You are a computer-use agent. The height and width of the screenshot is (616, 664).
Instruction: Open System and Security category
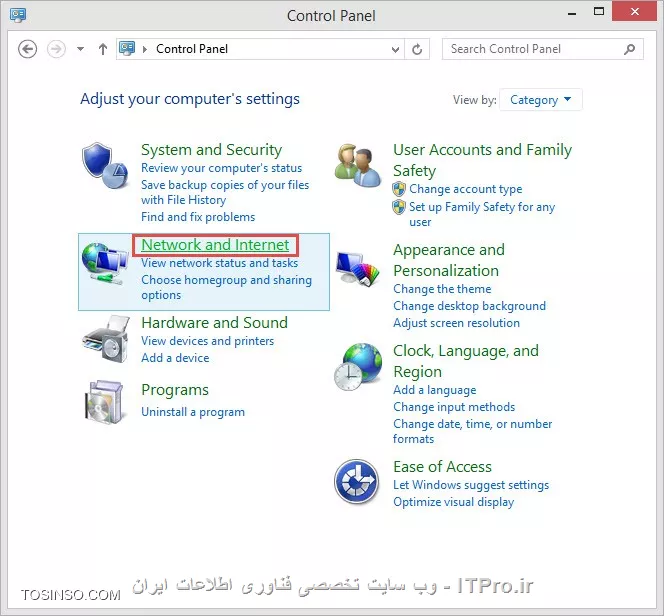211,149
